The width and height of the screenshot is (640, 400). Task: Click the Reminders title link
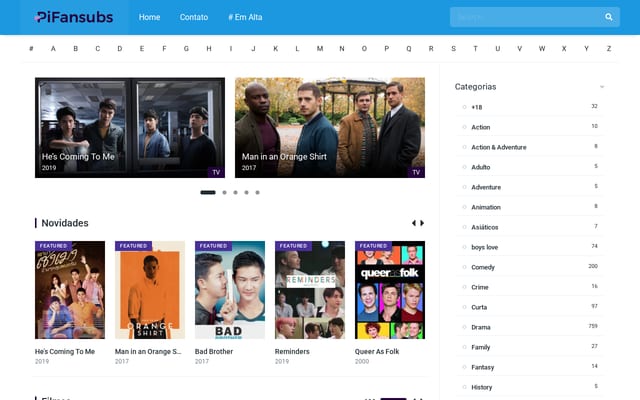point(292,351)
